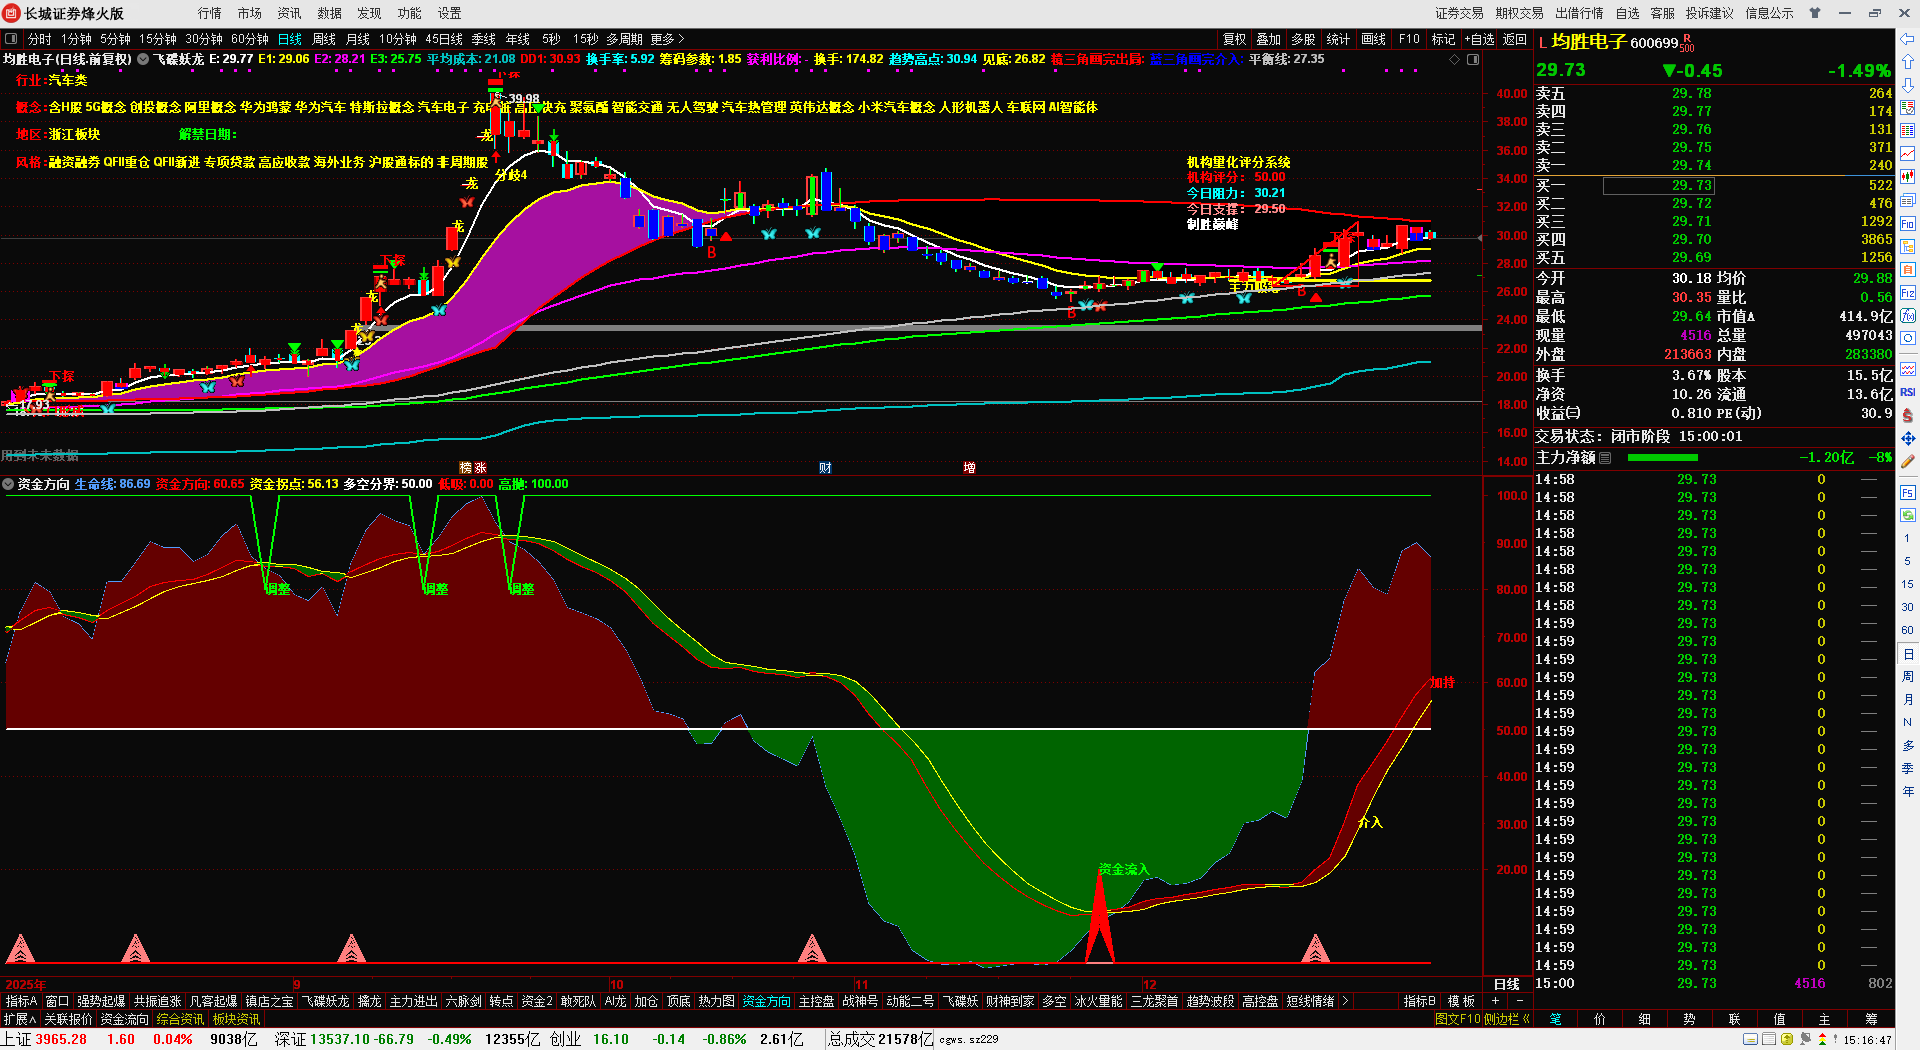Select the 飞碟妖龙 indicator tab
1920x1050 pixels.
click(x=326, y=1001)
